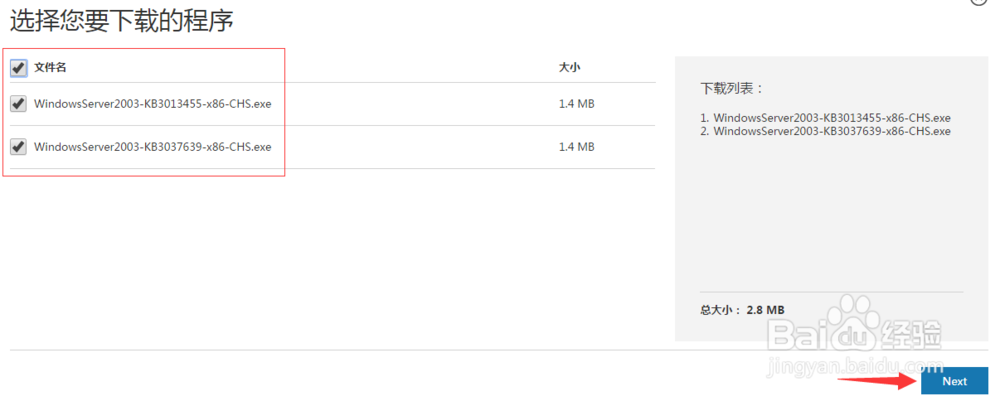
Task: Select the WindowsServer2003-KB3013455-x86-CHS.exe row name
Action: pyautogui.click(x=152, y=103)
